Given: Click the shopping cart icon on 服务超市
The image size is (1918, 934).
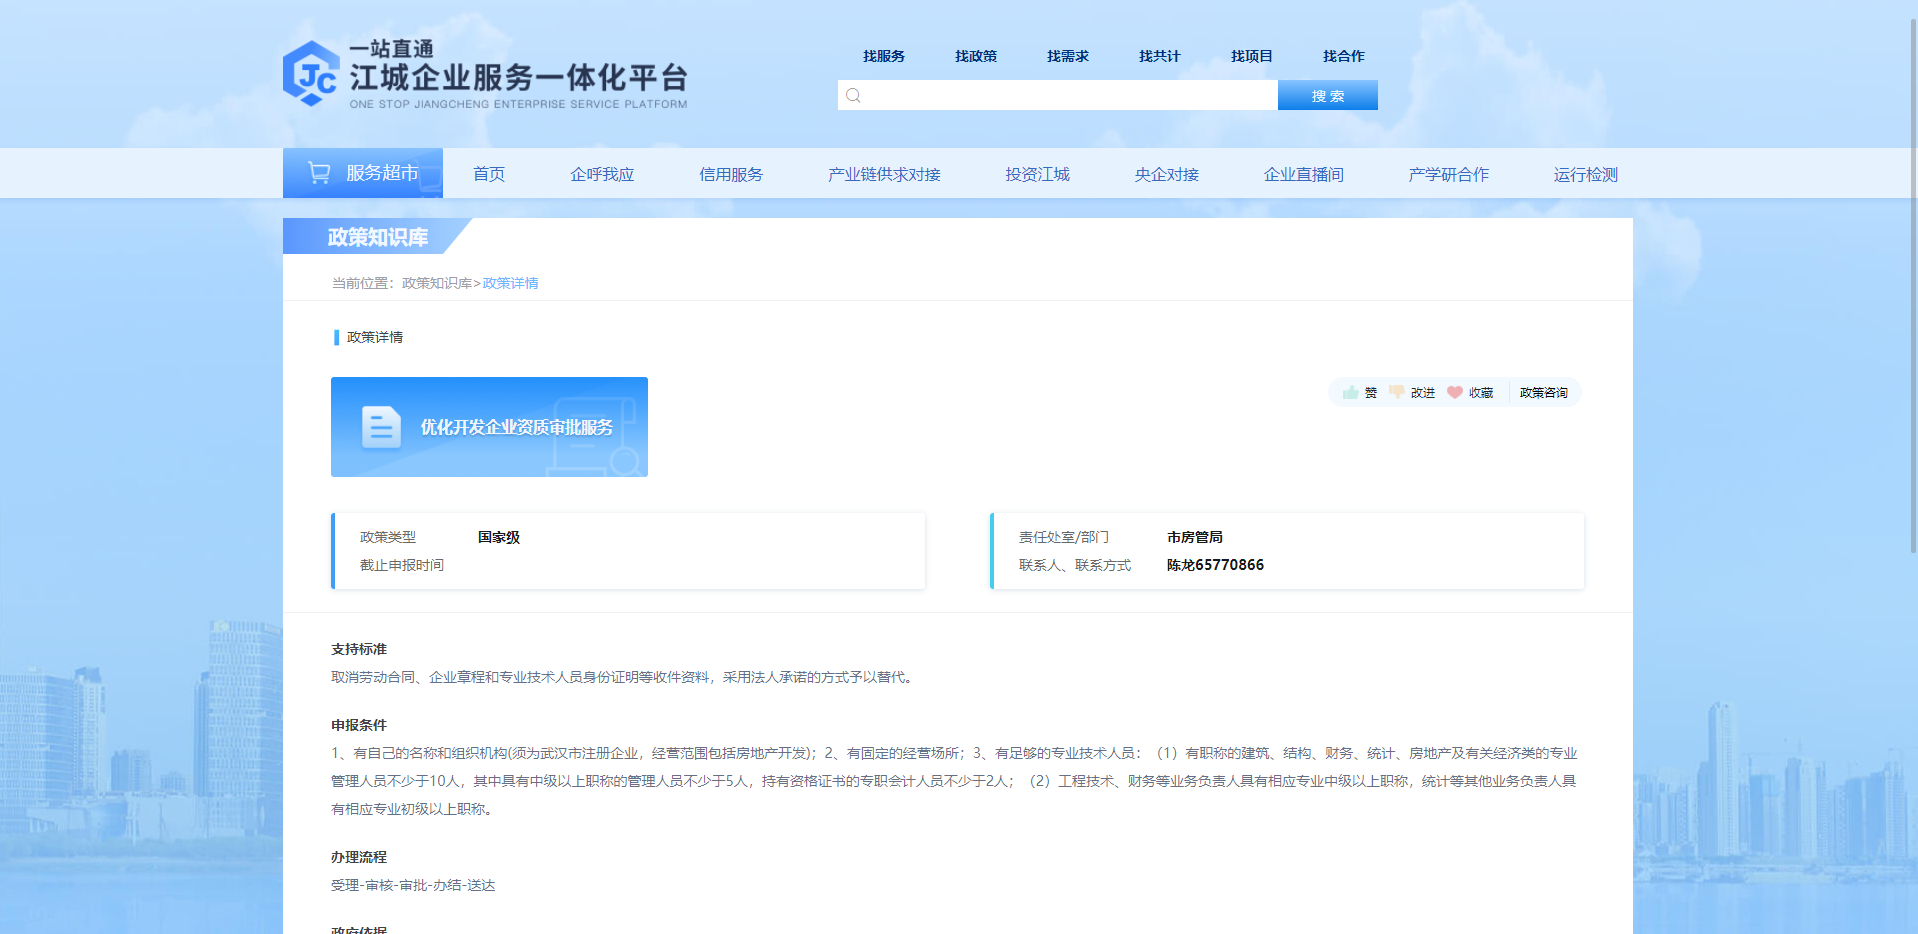Looking at the screenshot, I should (318, 172).
